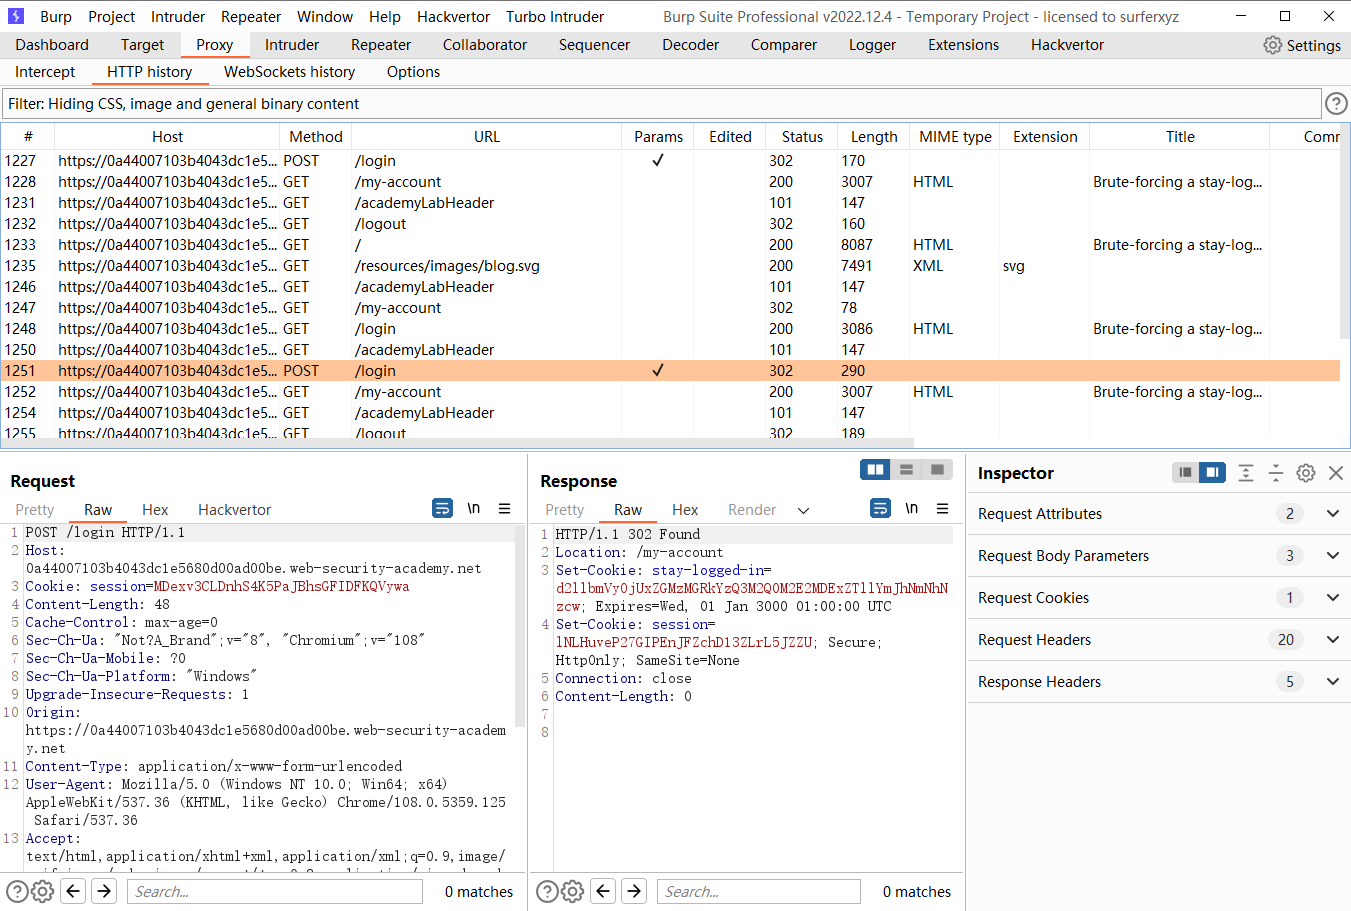Switch Response view to Render

click(752, 509)
